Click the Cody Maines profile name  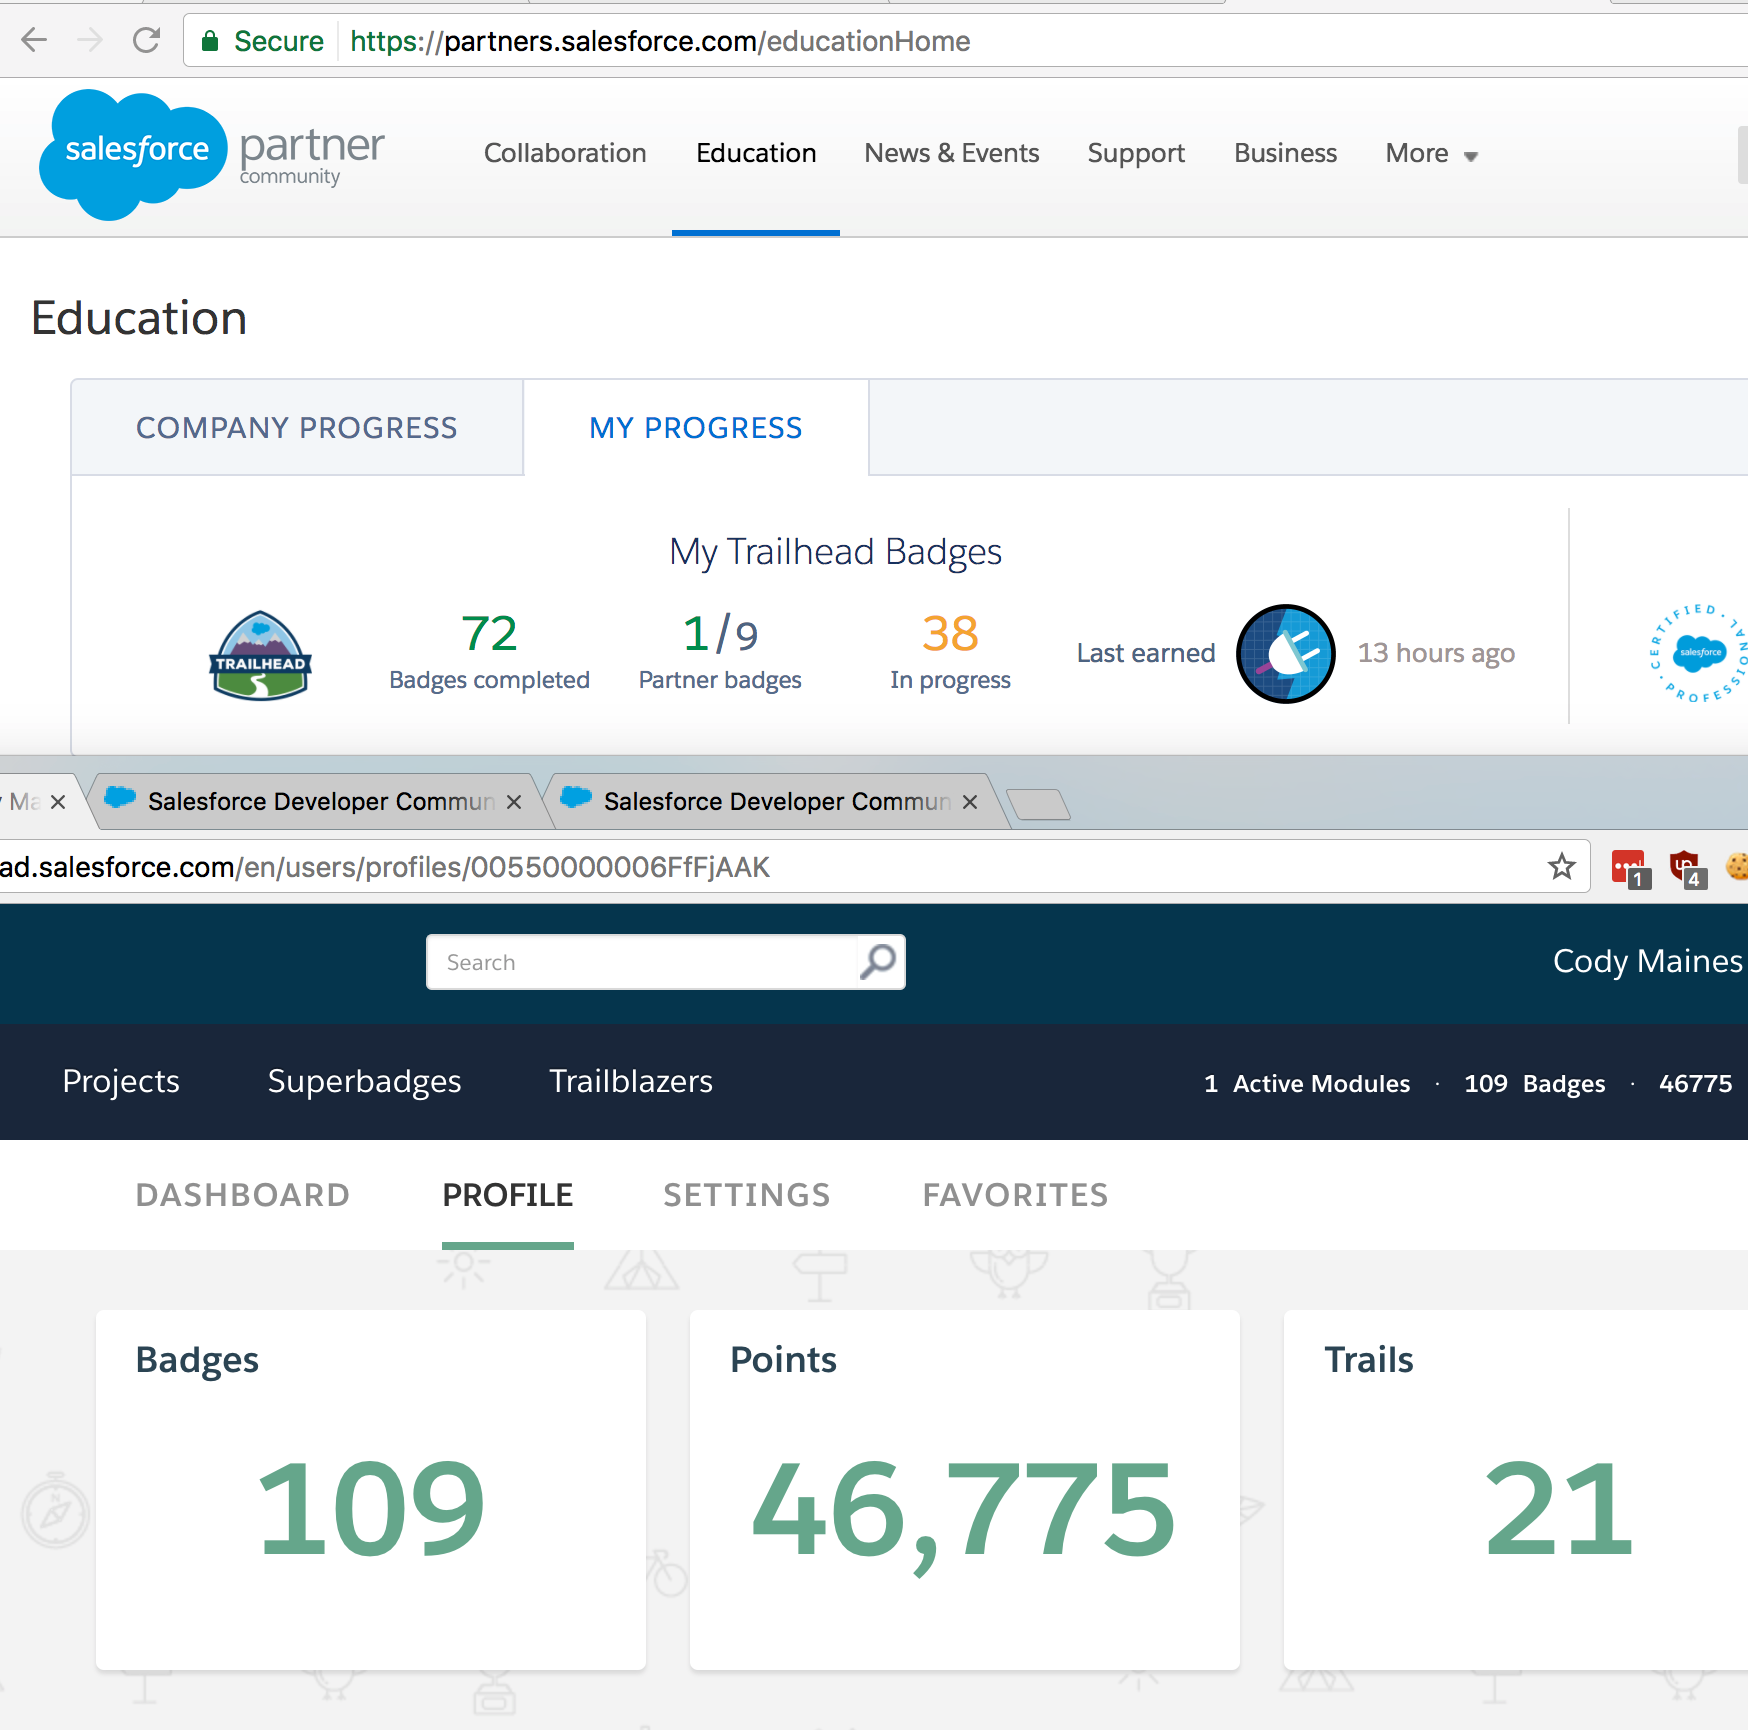(x=1646, y=961)
